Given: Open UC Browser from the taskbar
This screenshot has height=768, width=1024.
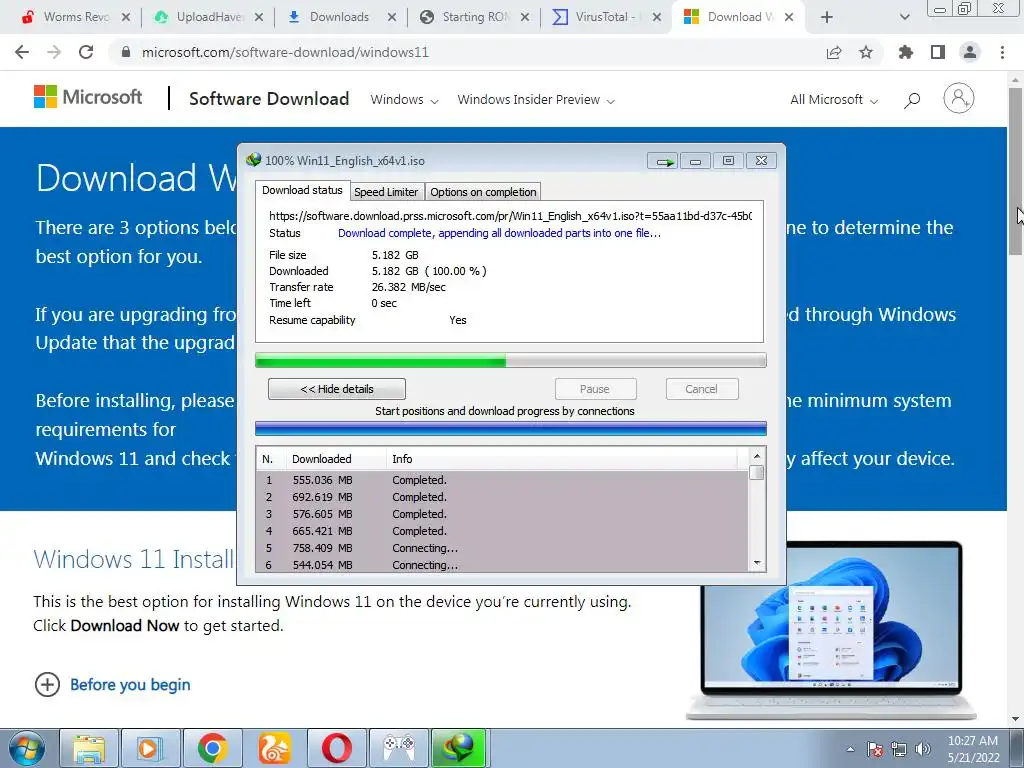Looking at the screenshot, I should [274, 748].
